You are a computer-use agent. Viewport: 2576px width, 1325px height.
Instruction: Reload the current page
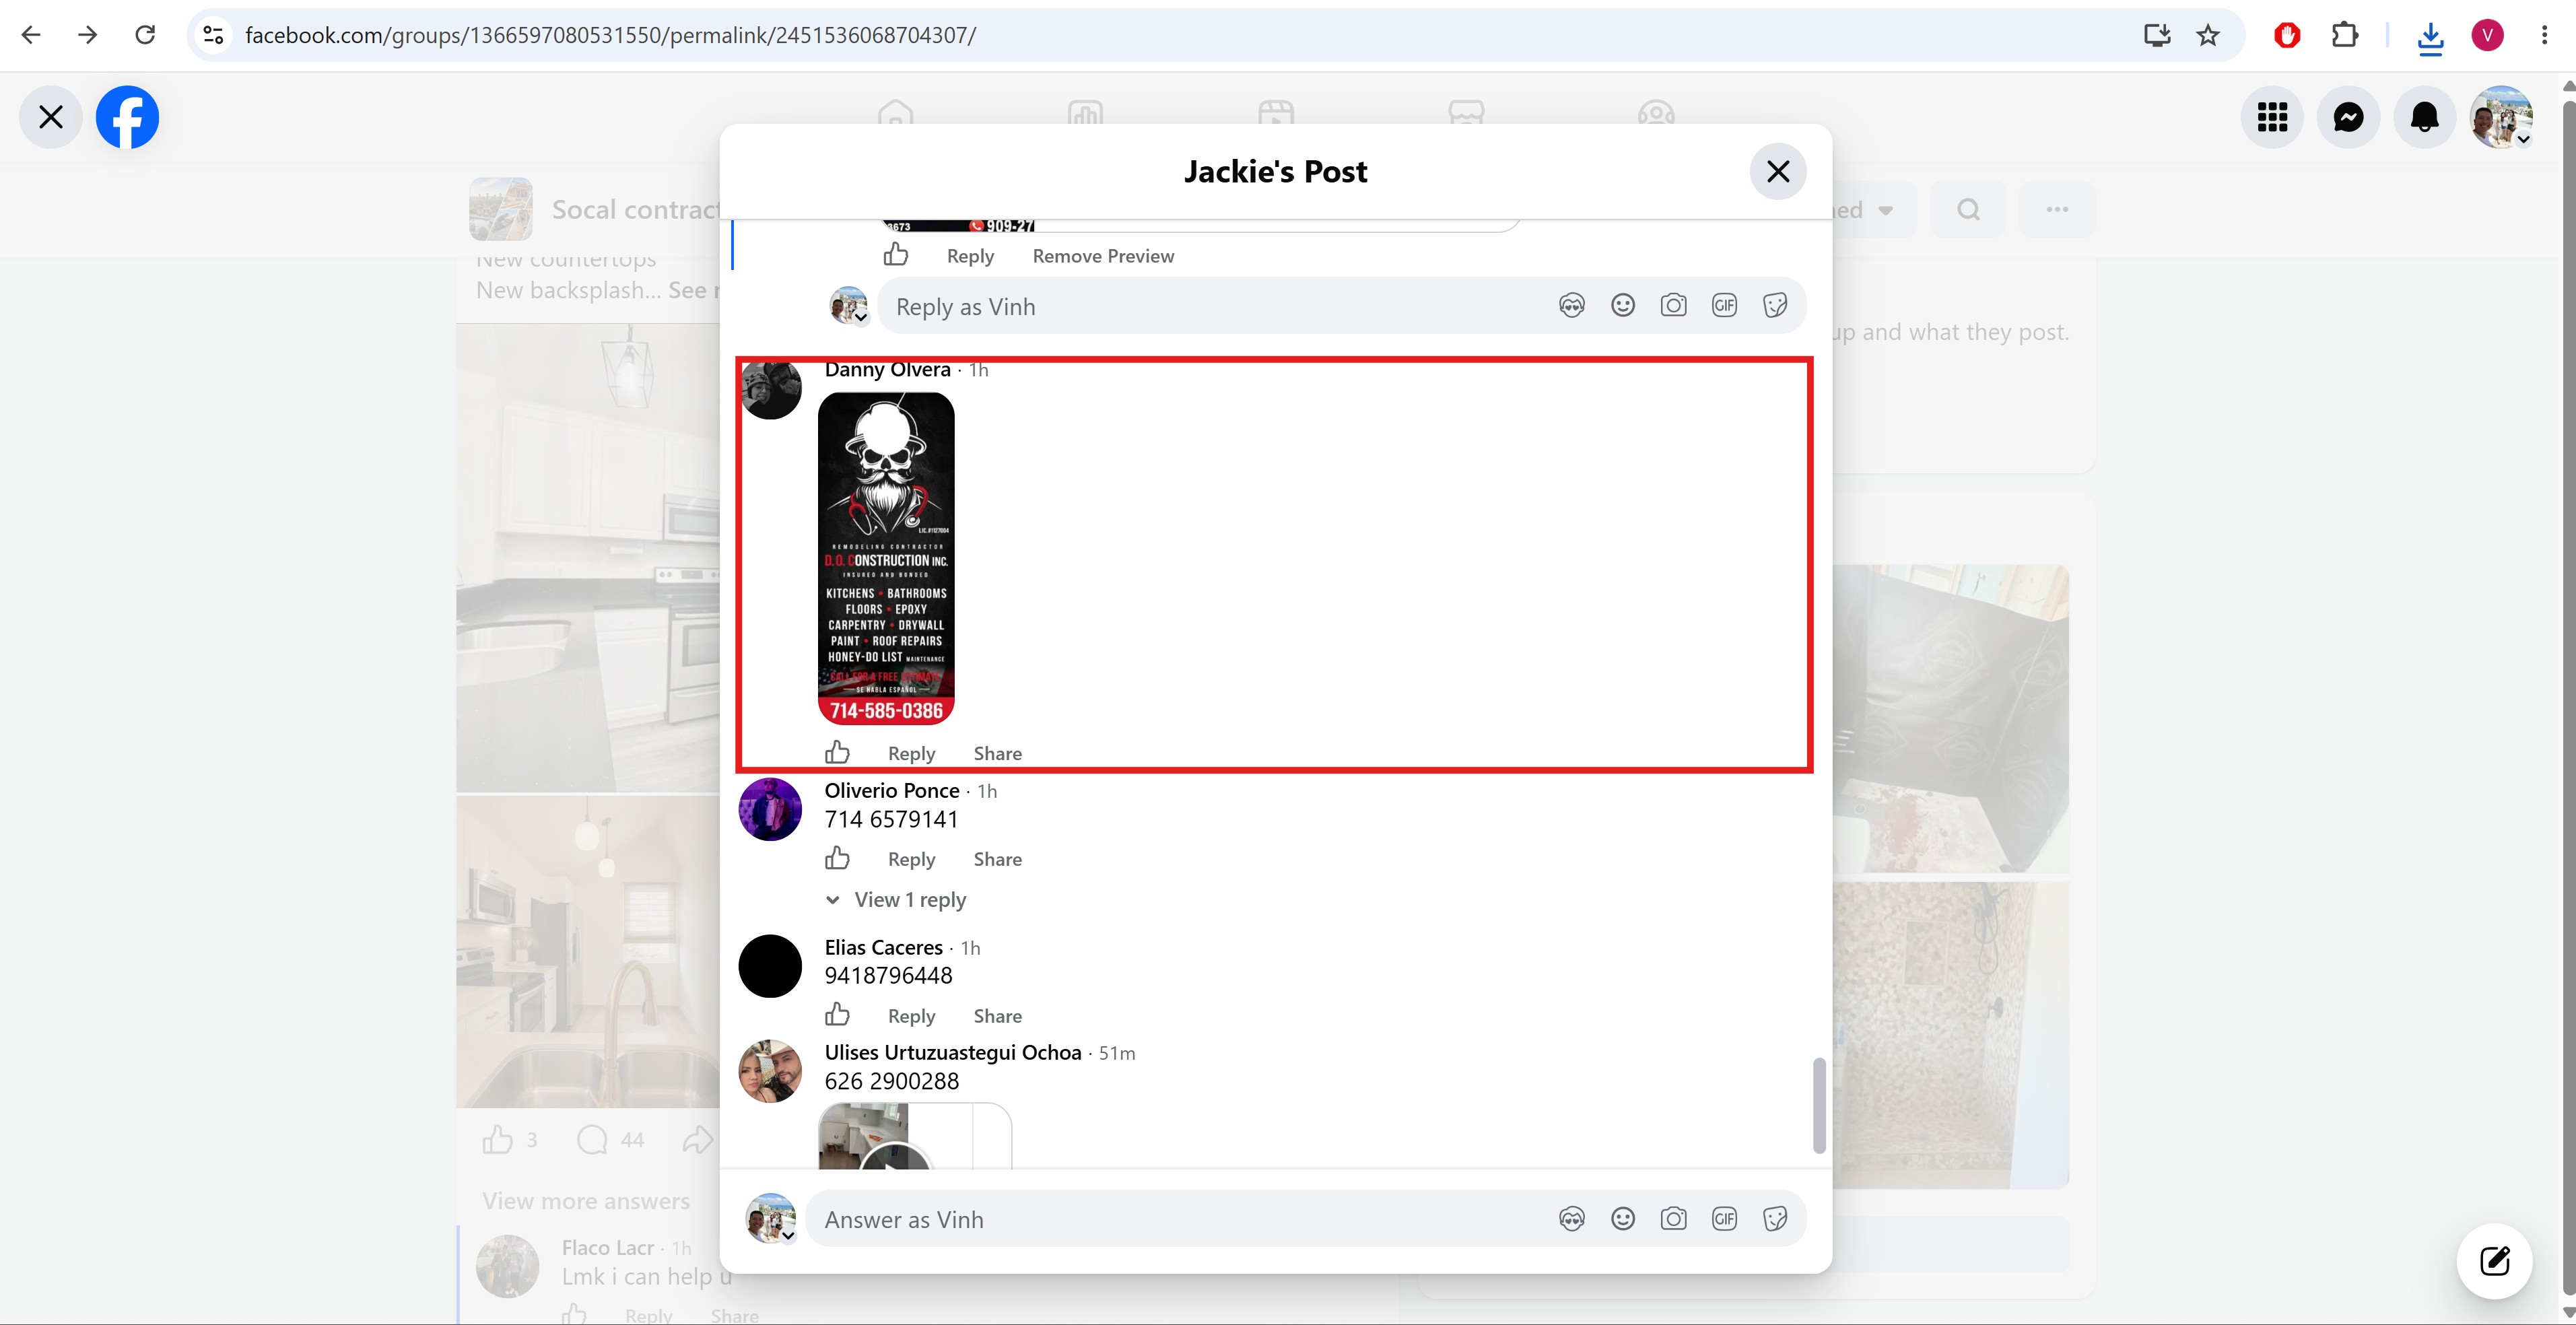145,35
